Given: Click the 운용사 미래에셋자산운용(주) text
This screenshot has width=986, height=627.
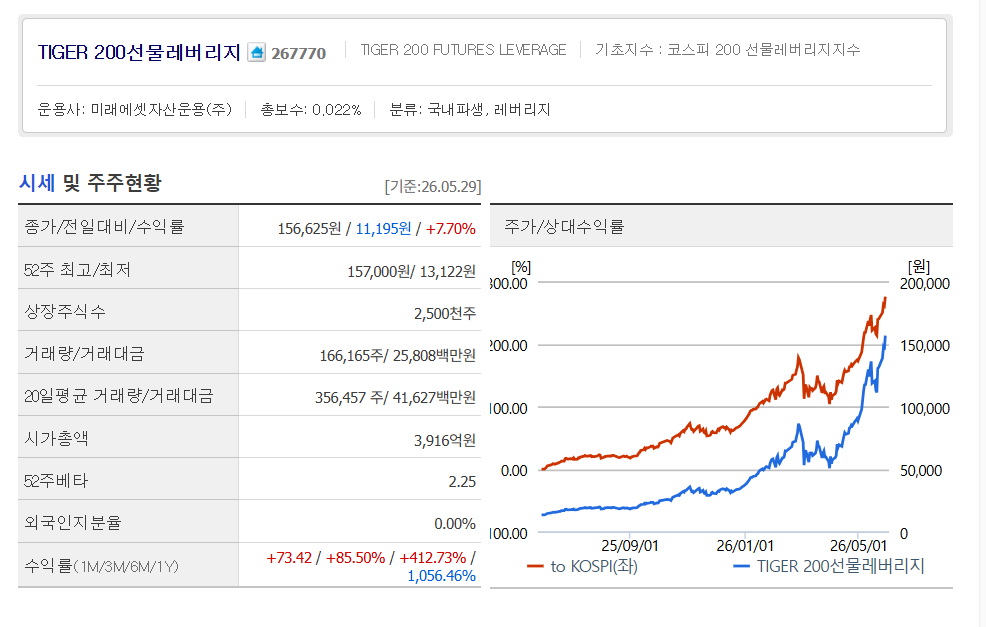Looking at the screenshot, I should point(135,109).
